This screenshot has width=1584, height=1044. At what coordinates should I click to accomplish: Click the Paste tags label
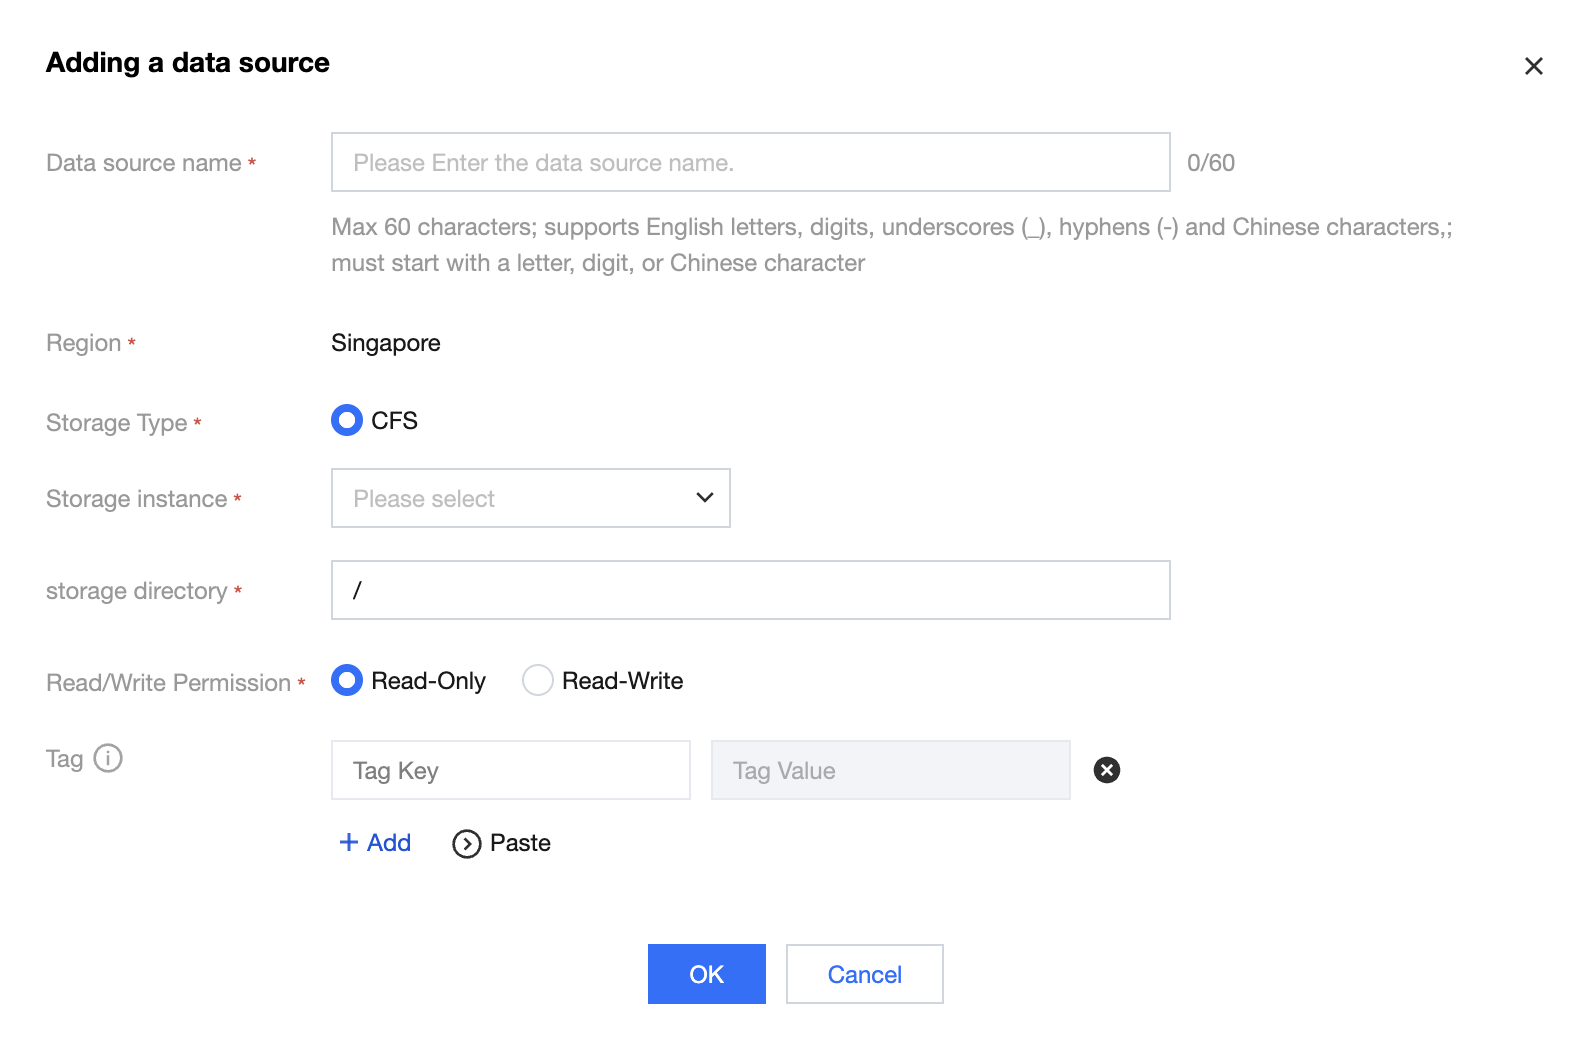(x=520, y=843)
